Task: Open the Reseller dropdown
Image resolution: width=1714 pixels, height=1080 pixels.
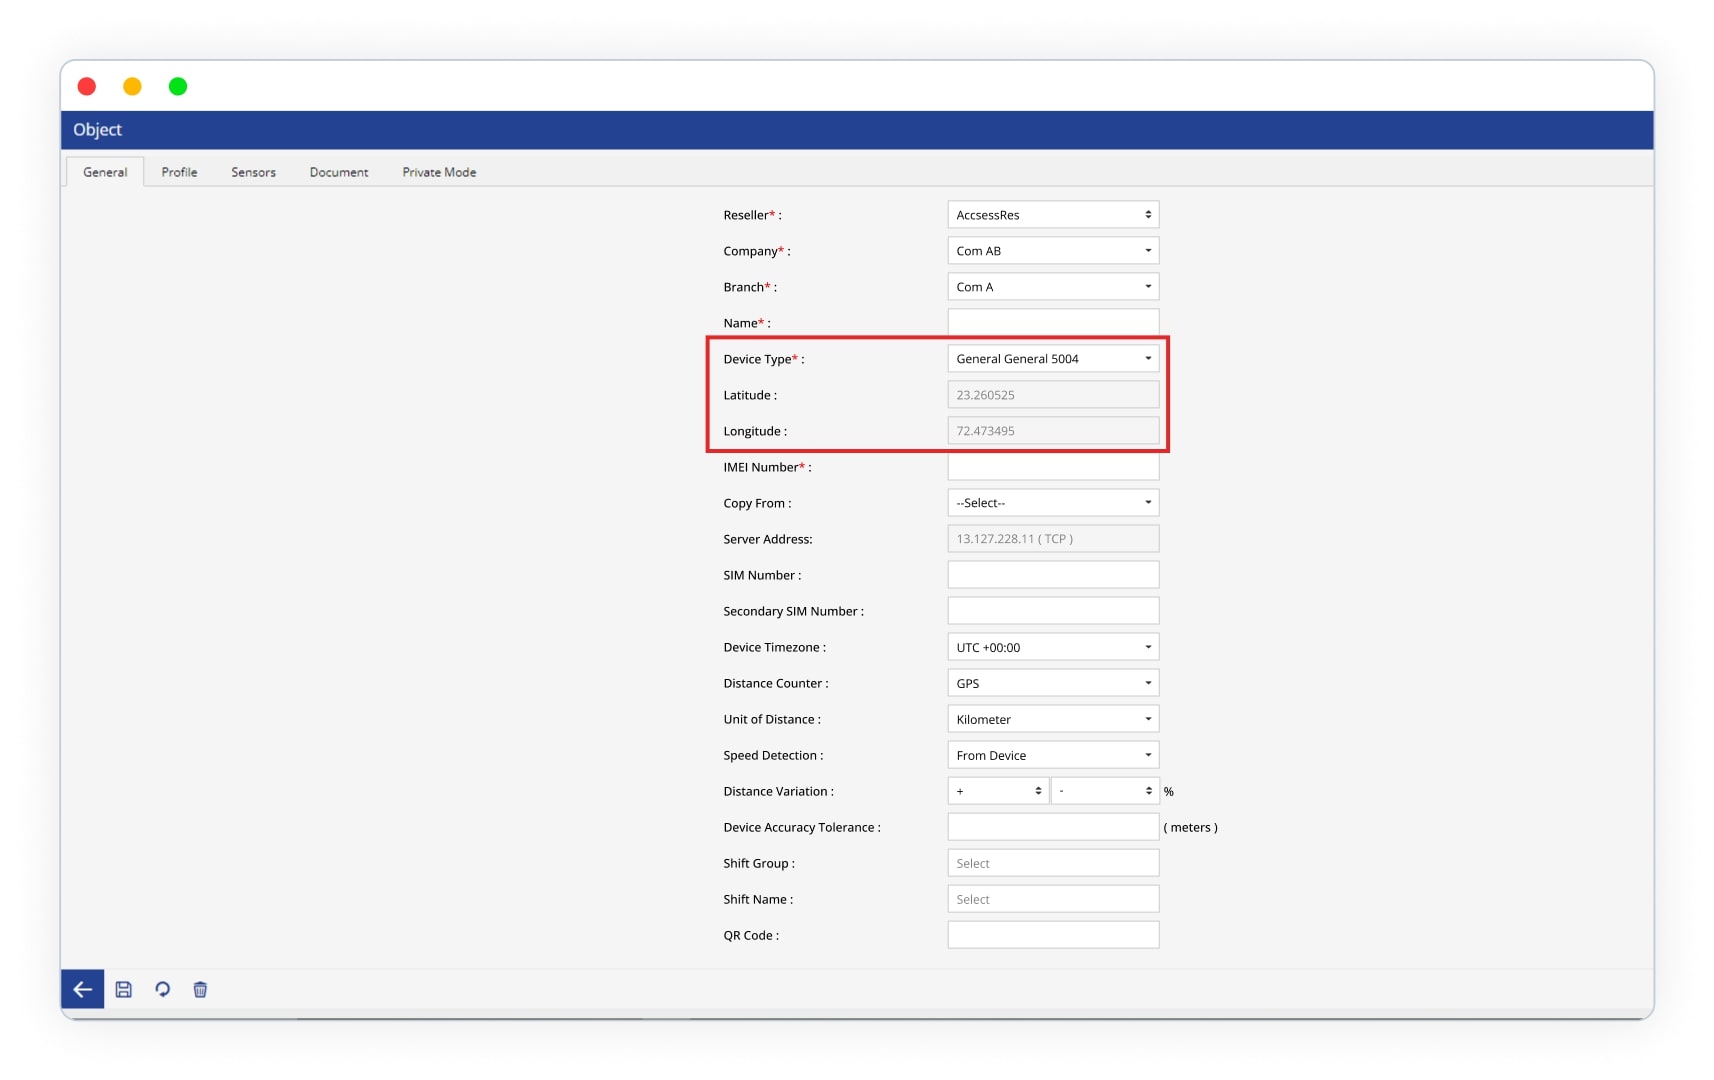Action: 1052,215
